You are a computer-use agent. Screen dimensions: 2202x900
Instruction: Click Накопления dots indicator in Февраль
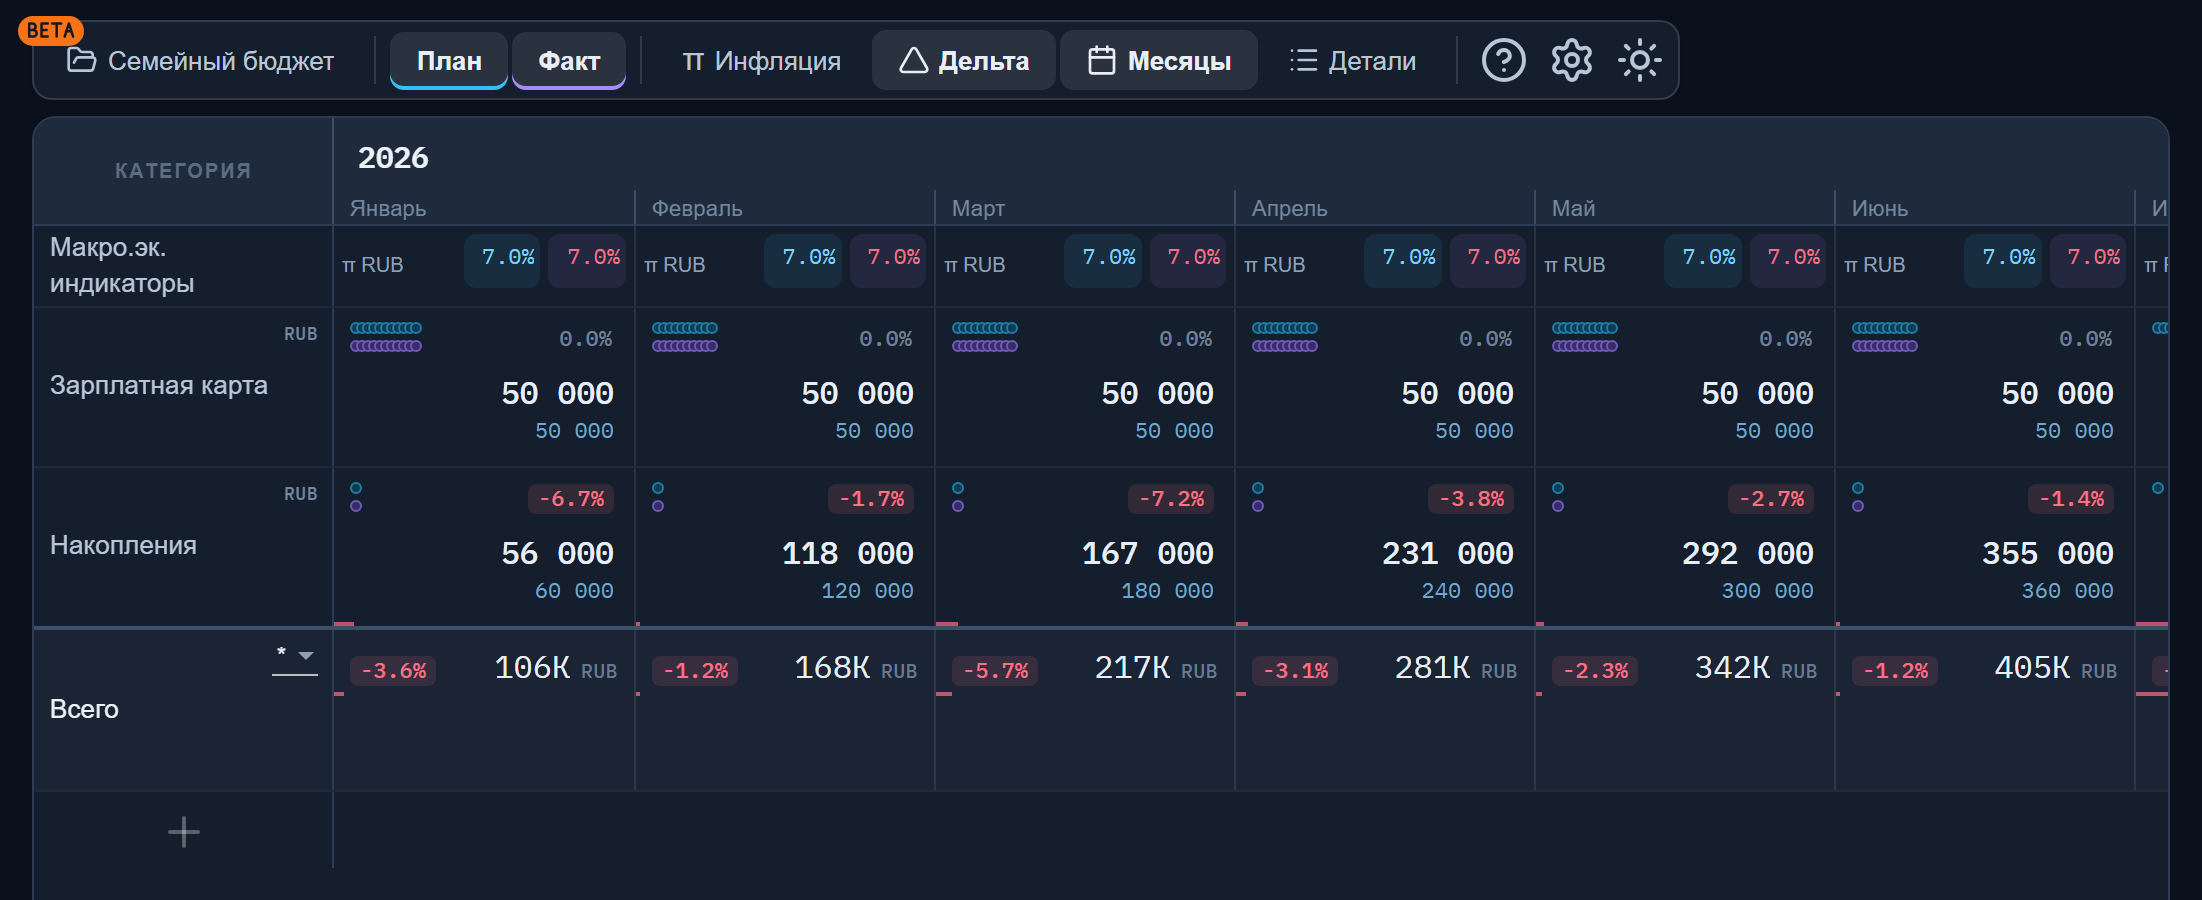pyautogui.click(x=658, y=497)
